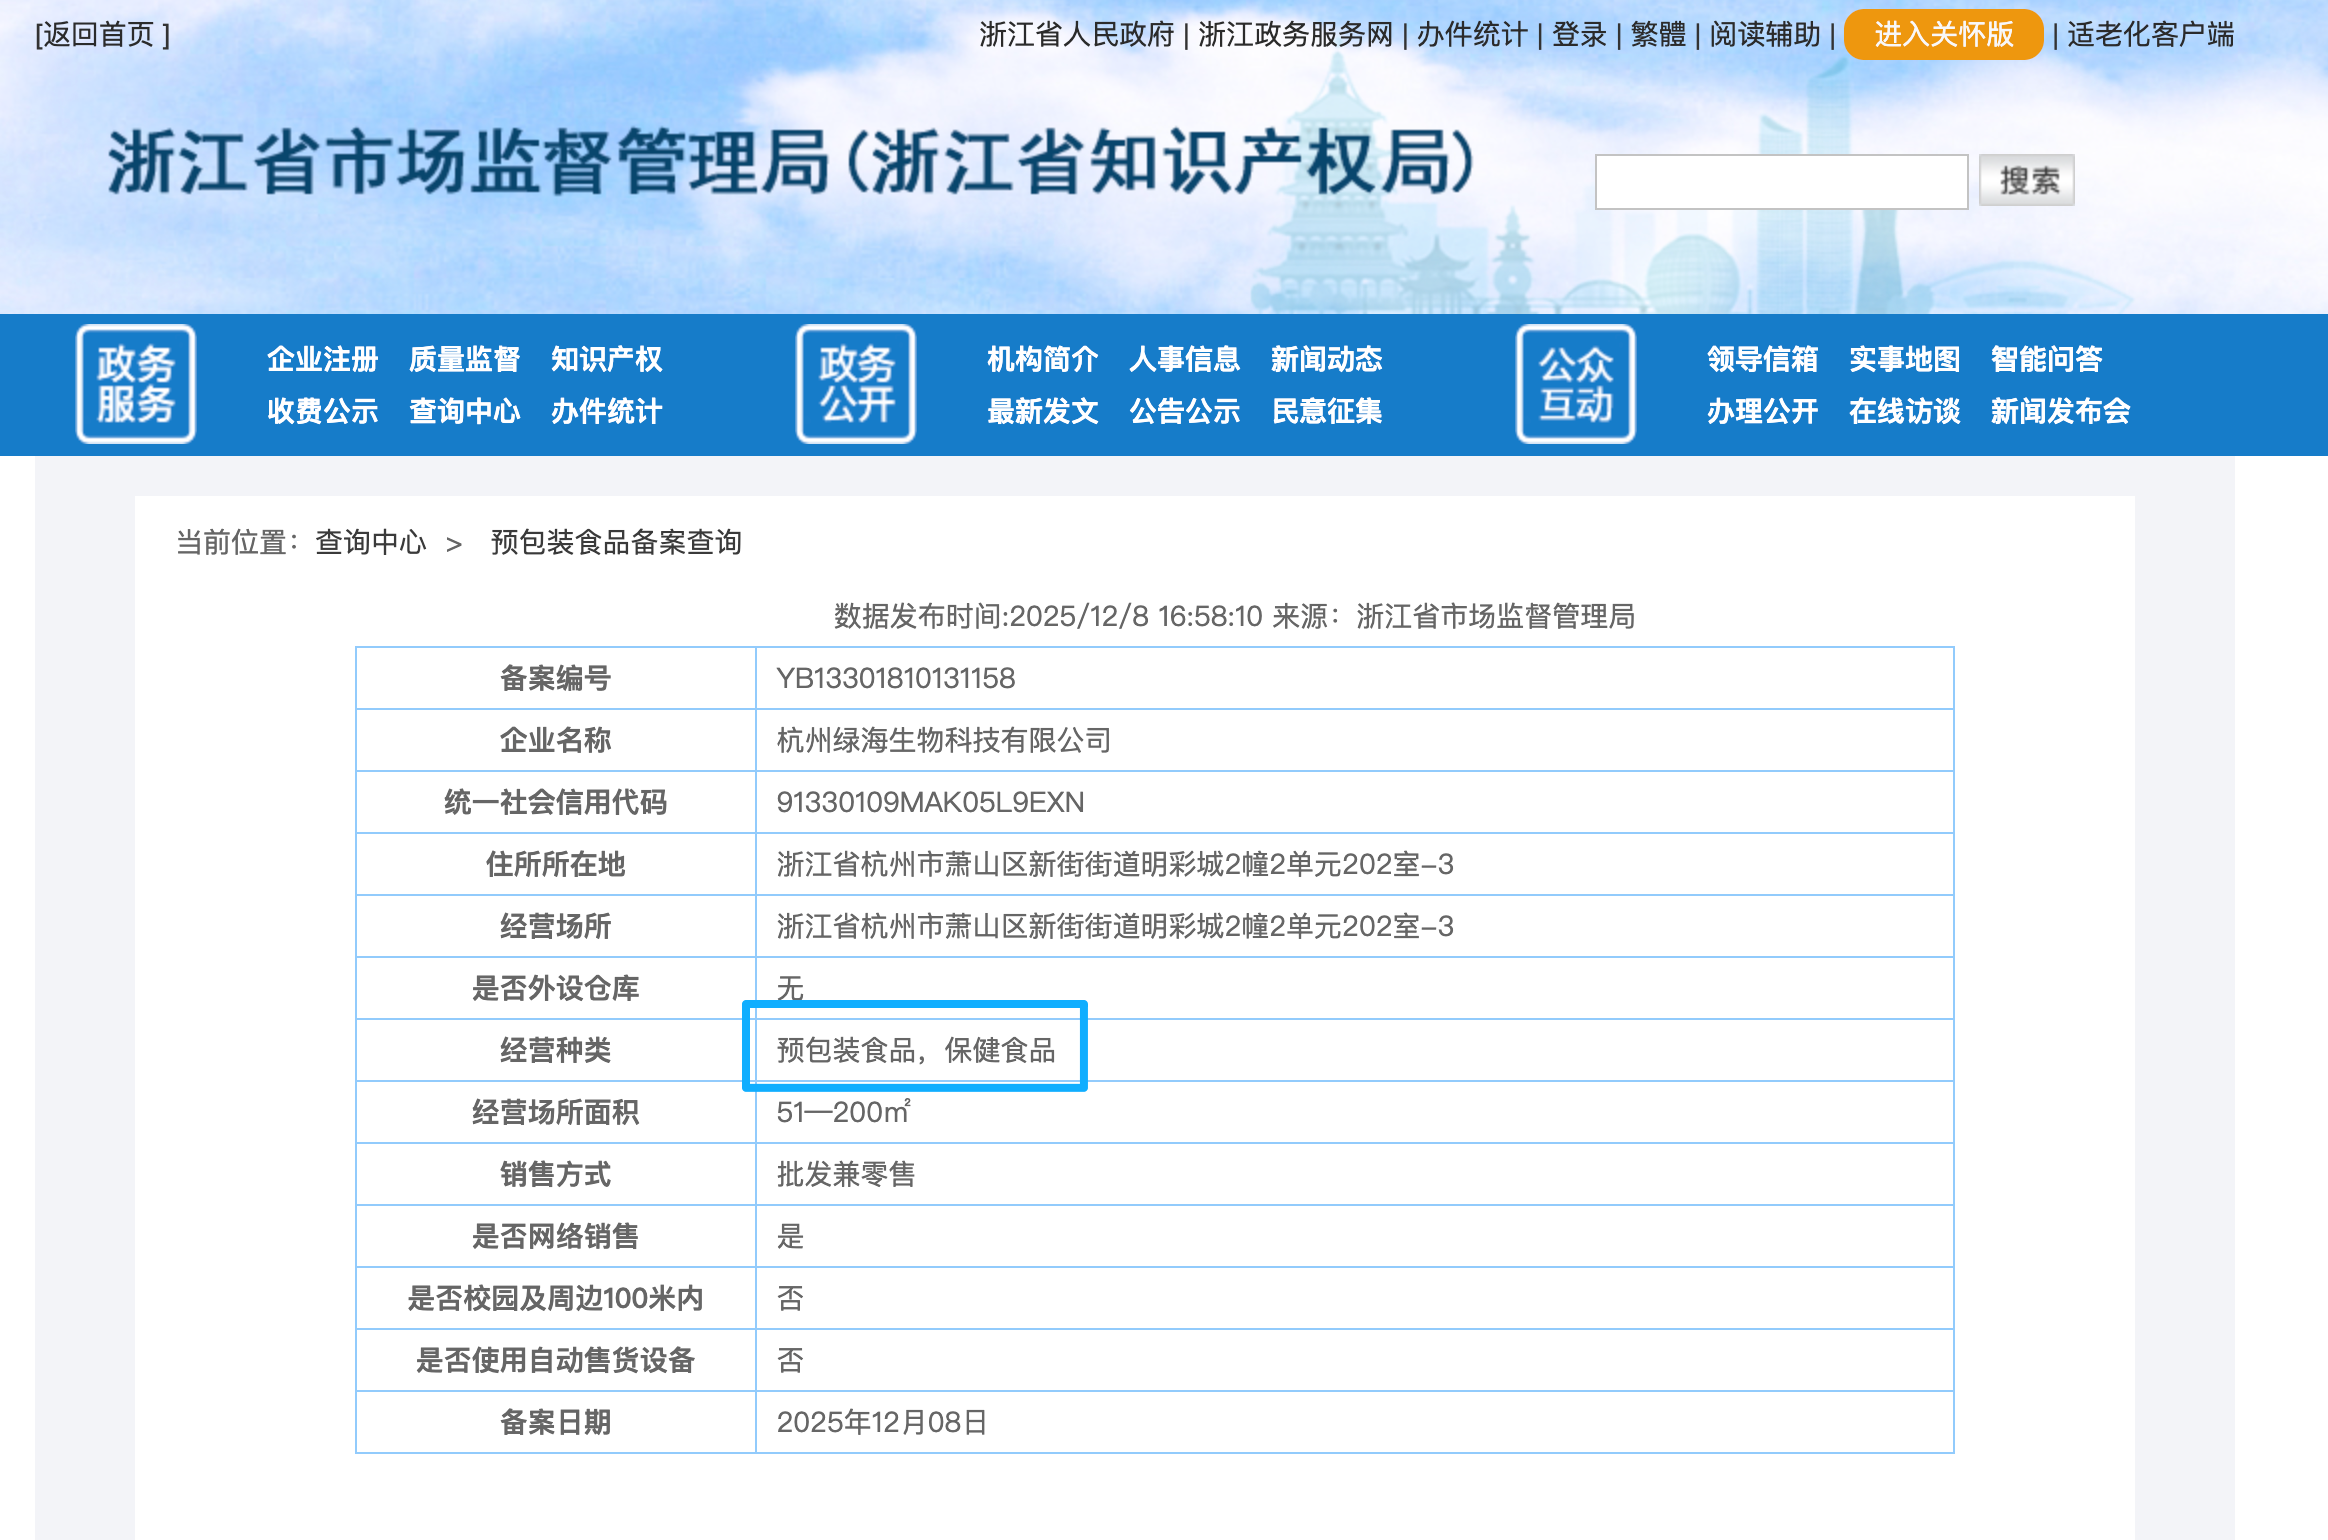This screenshot has height=1540, width=2328.
Task: Open the 企业注册 section
Action: (322, 359)
